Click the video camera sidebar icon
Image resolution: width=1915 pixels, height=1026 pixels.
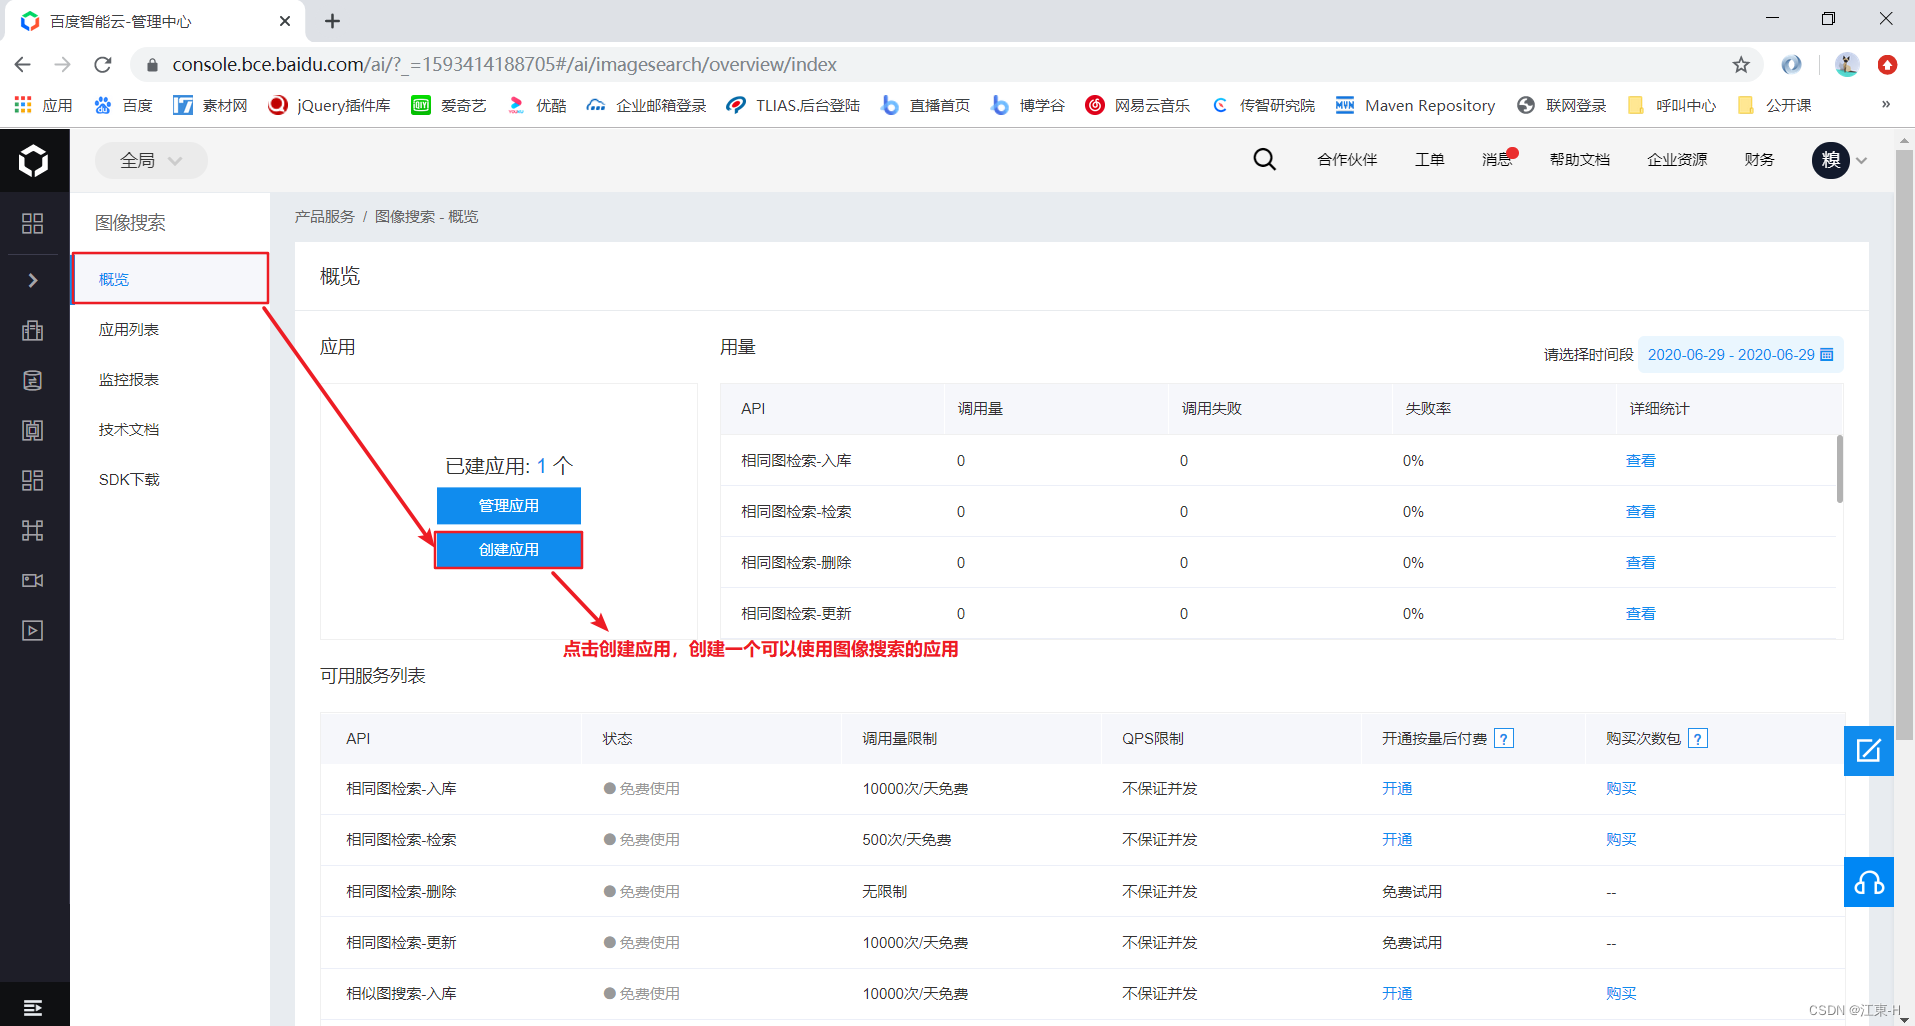[33, 580]
